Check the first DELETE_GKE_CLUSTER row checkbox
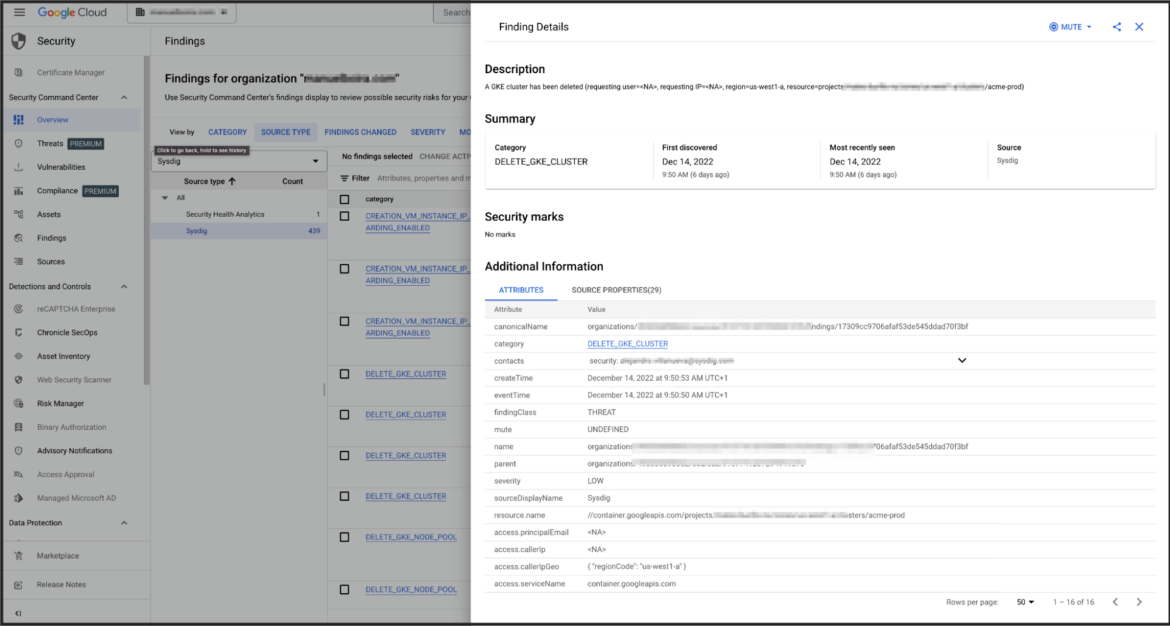Screen dimensions: 1170x626 coord(345,374)
